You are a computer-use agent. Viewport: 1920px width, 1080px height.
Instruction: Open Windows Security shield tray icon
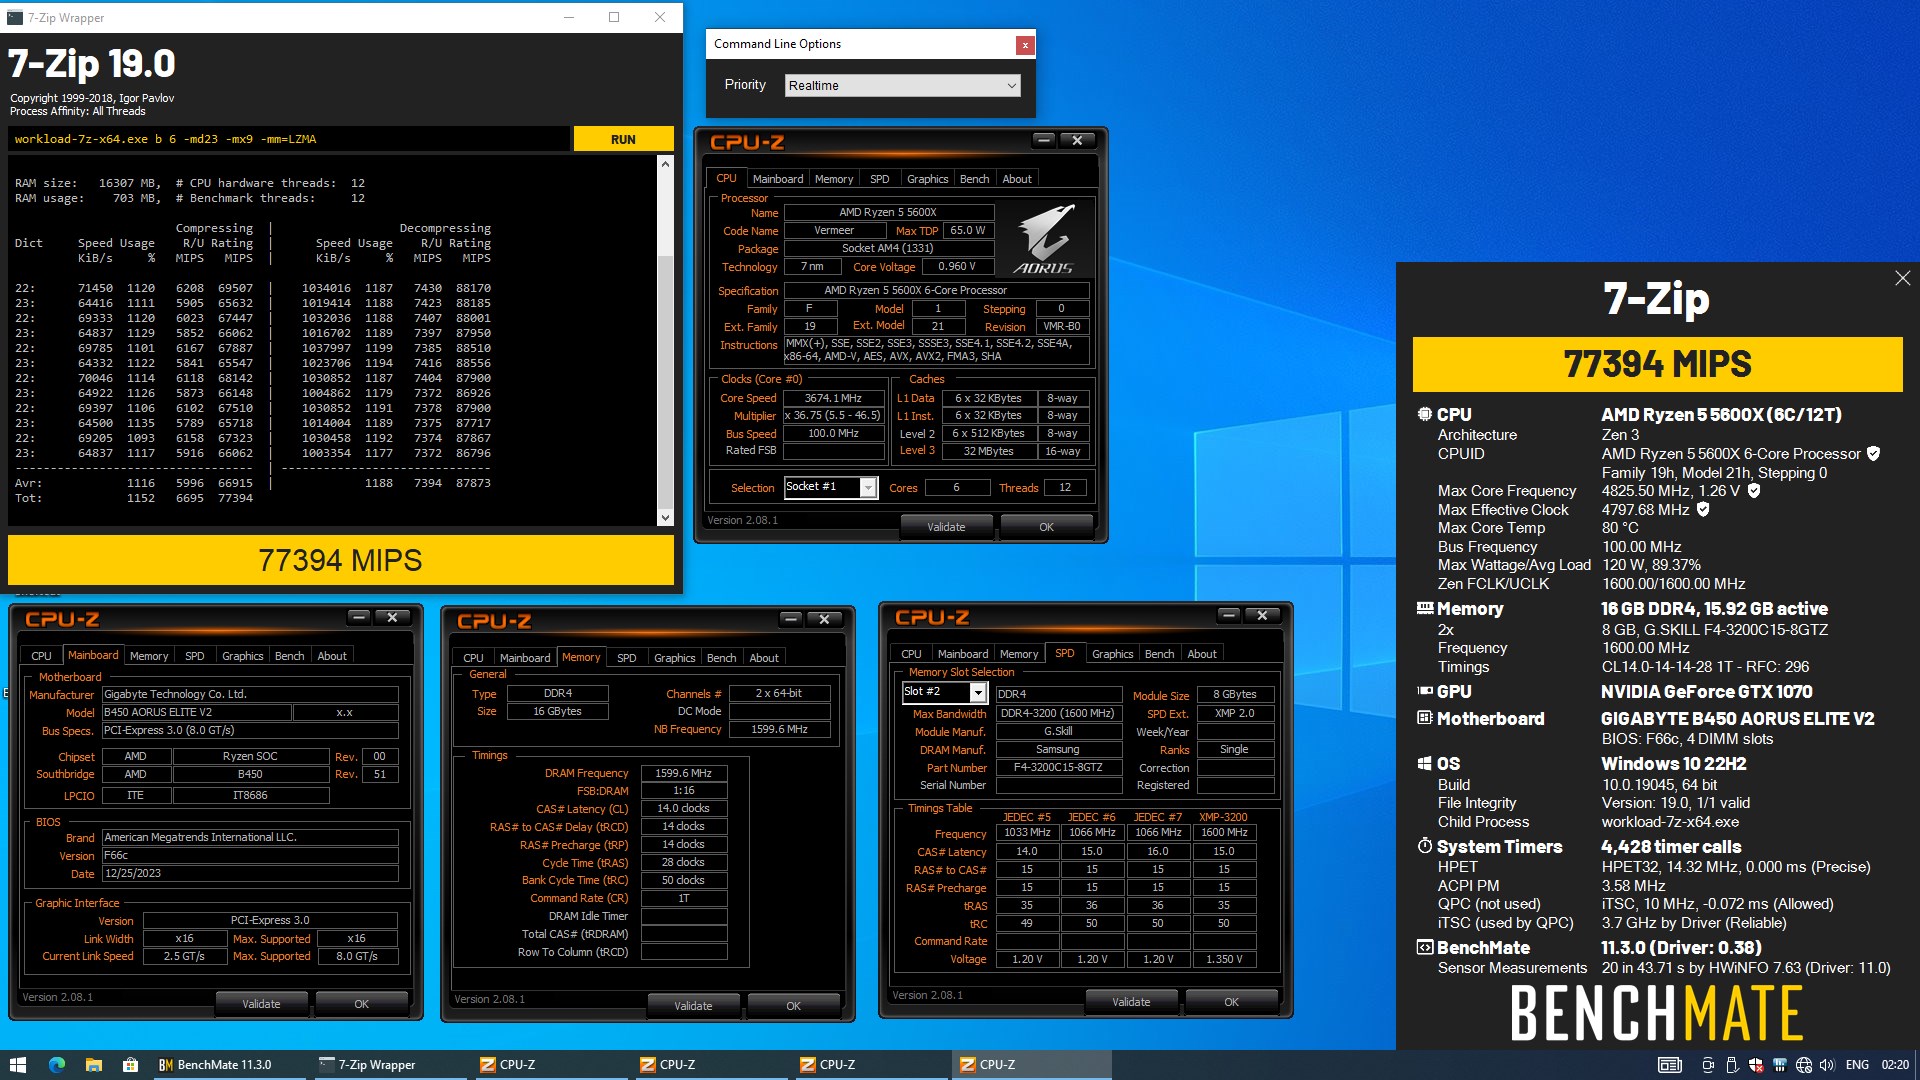pyautogui.click(x=1755, y=1065)
